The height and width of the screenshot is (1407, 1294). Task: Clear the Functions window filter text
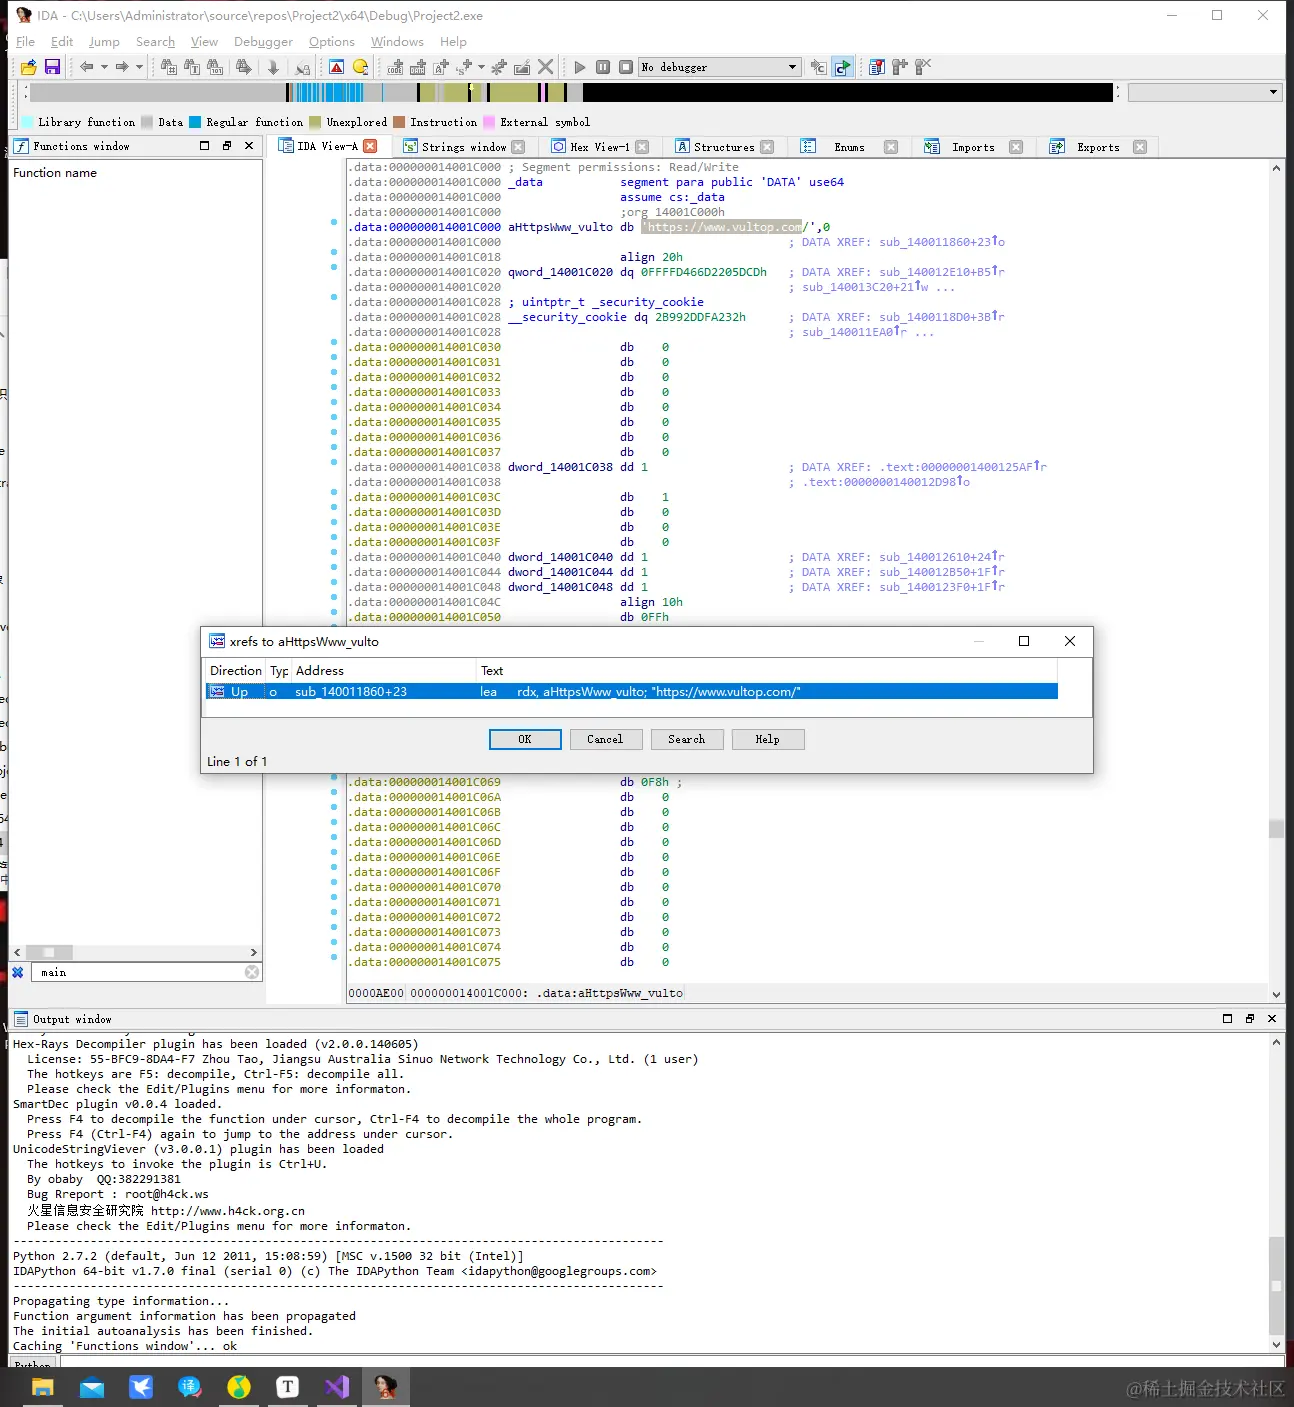pos(252,972)
